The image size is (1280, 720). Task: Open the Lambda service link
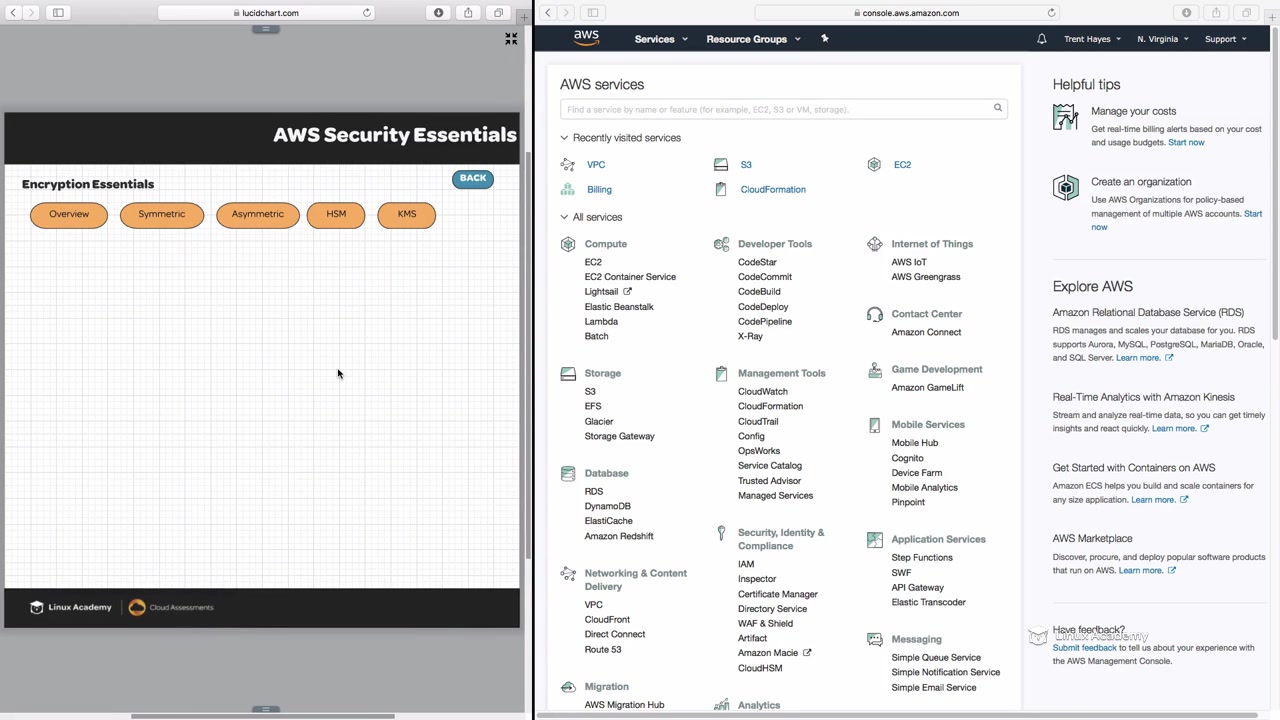point(601,321)
